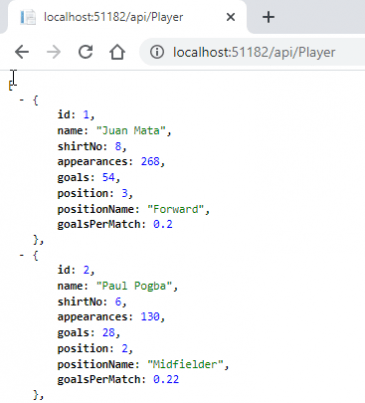Select the goalsPerMatch value 0.22
The width and height of the screenshot is (365, 403).
166,379
